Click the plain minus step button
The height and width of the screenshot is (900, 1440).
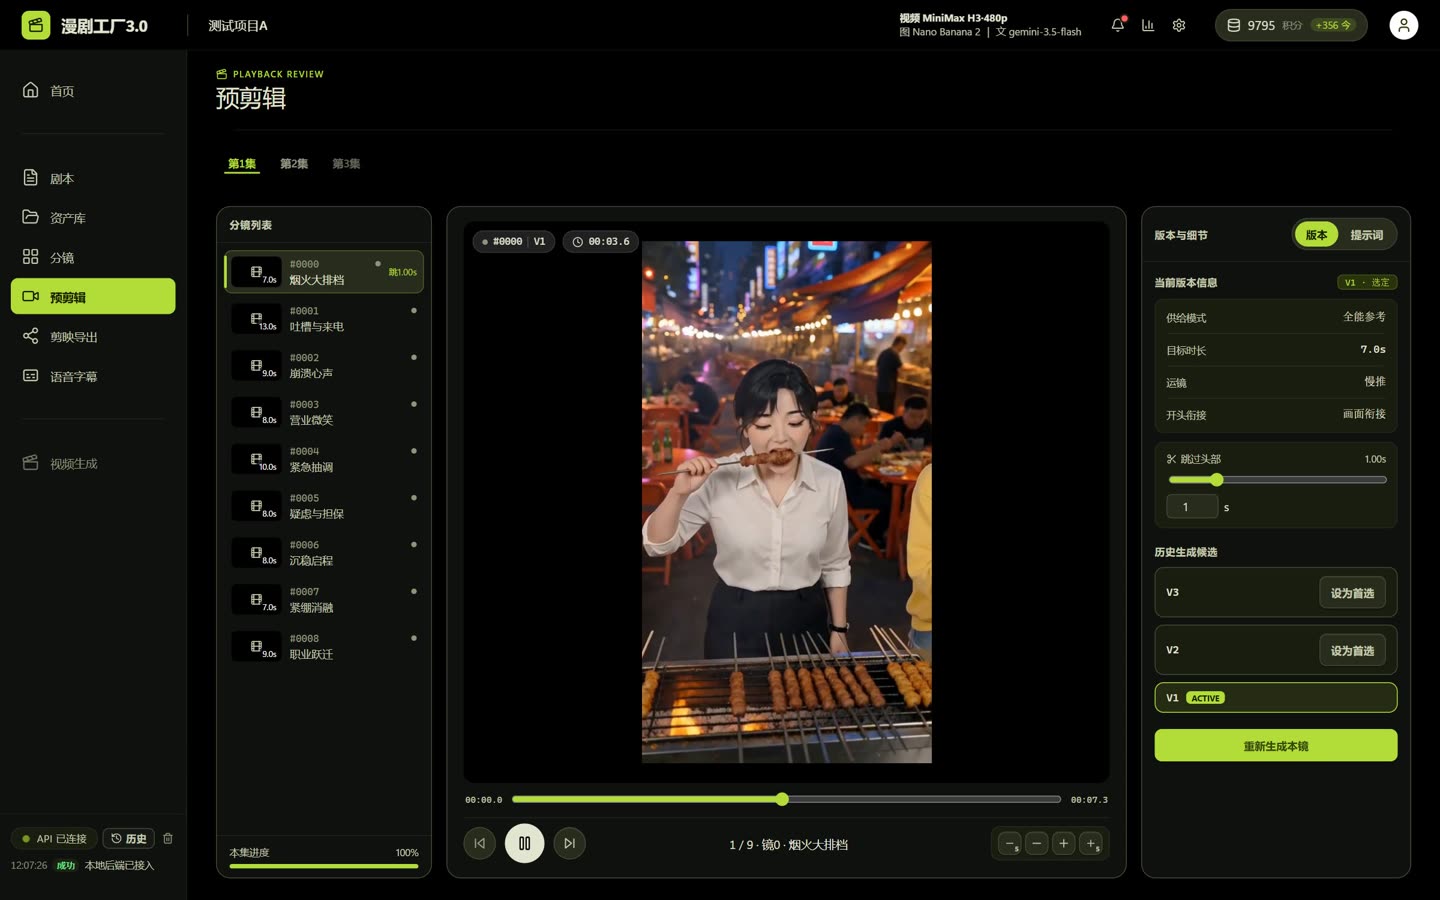(x=1037, y=844)
